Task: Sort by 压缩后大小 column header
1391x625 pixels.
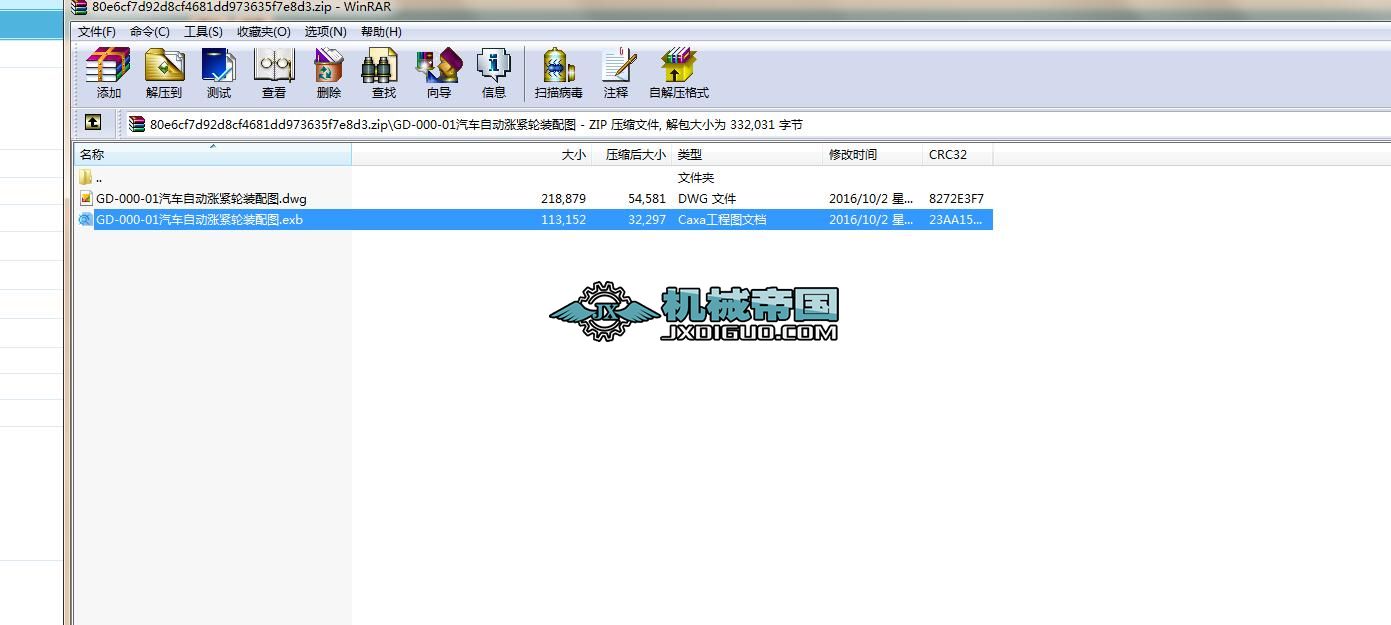Action: [632, 154]
